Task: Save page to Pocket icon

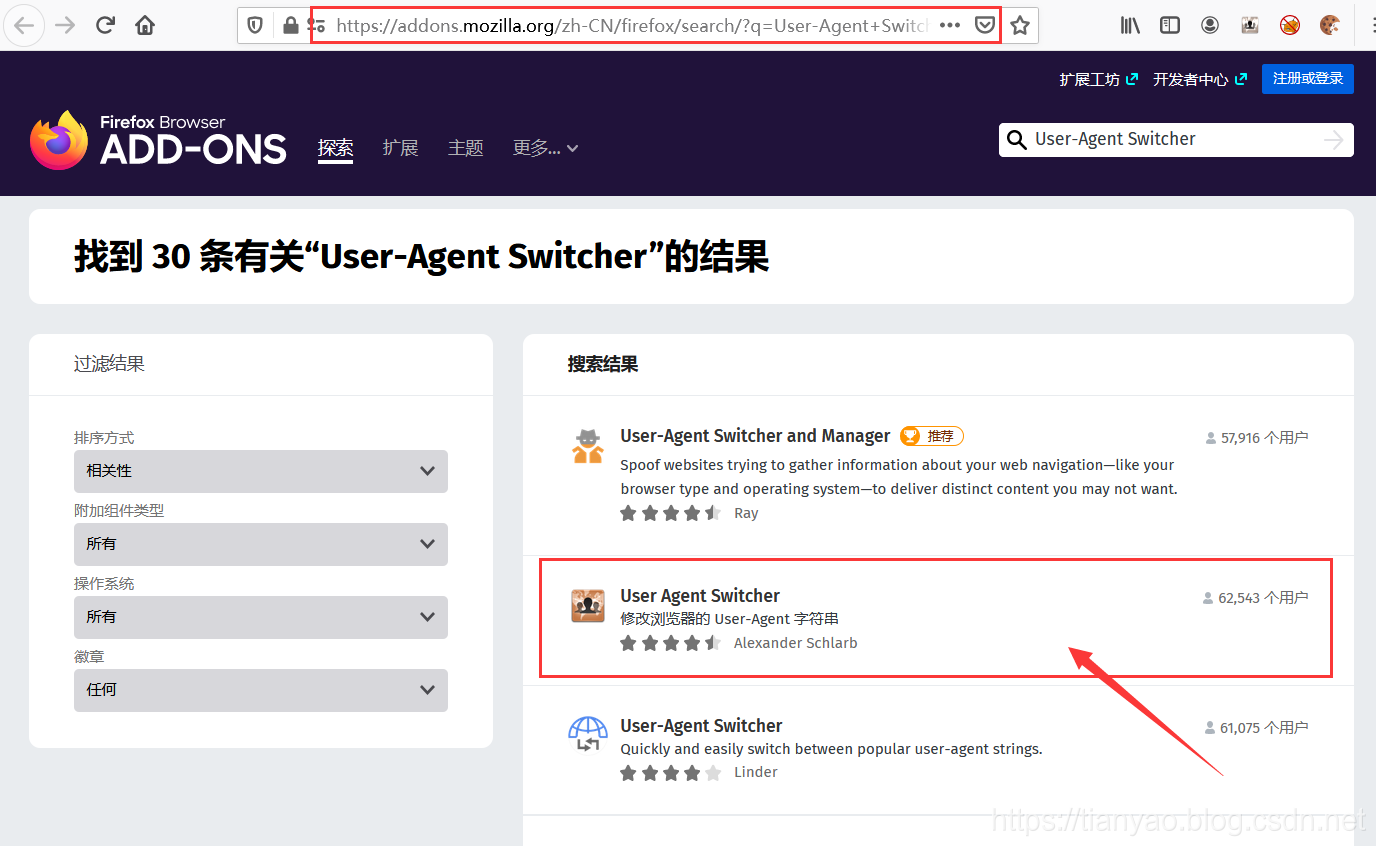Action: pyautogui.click(x=985, y=26)
